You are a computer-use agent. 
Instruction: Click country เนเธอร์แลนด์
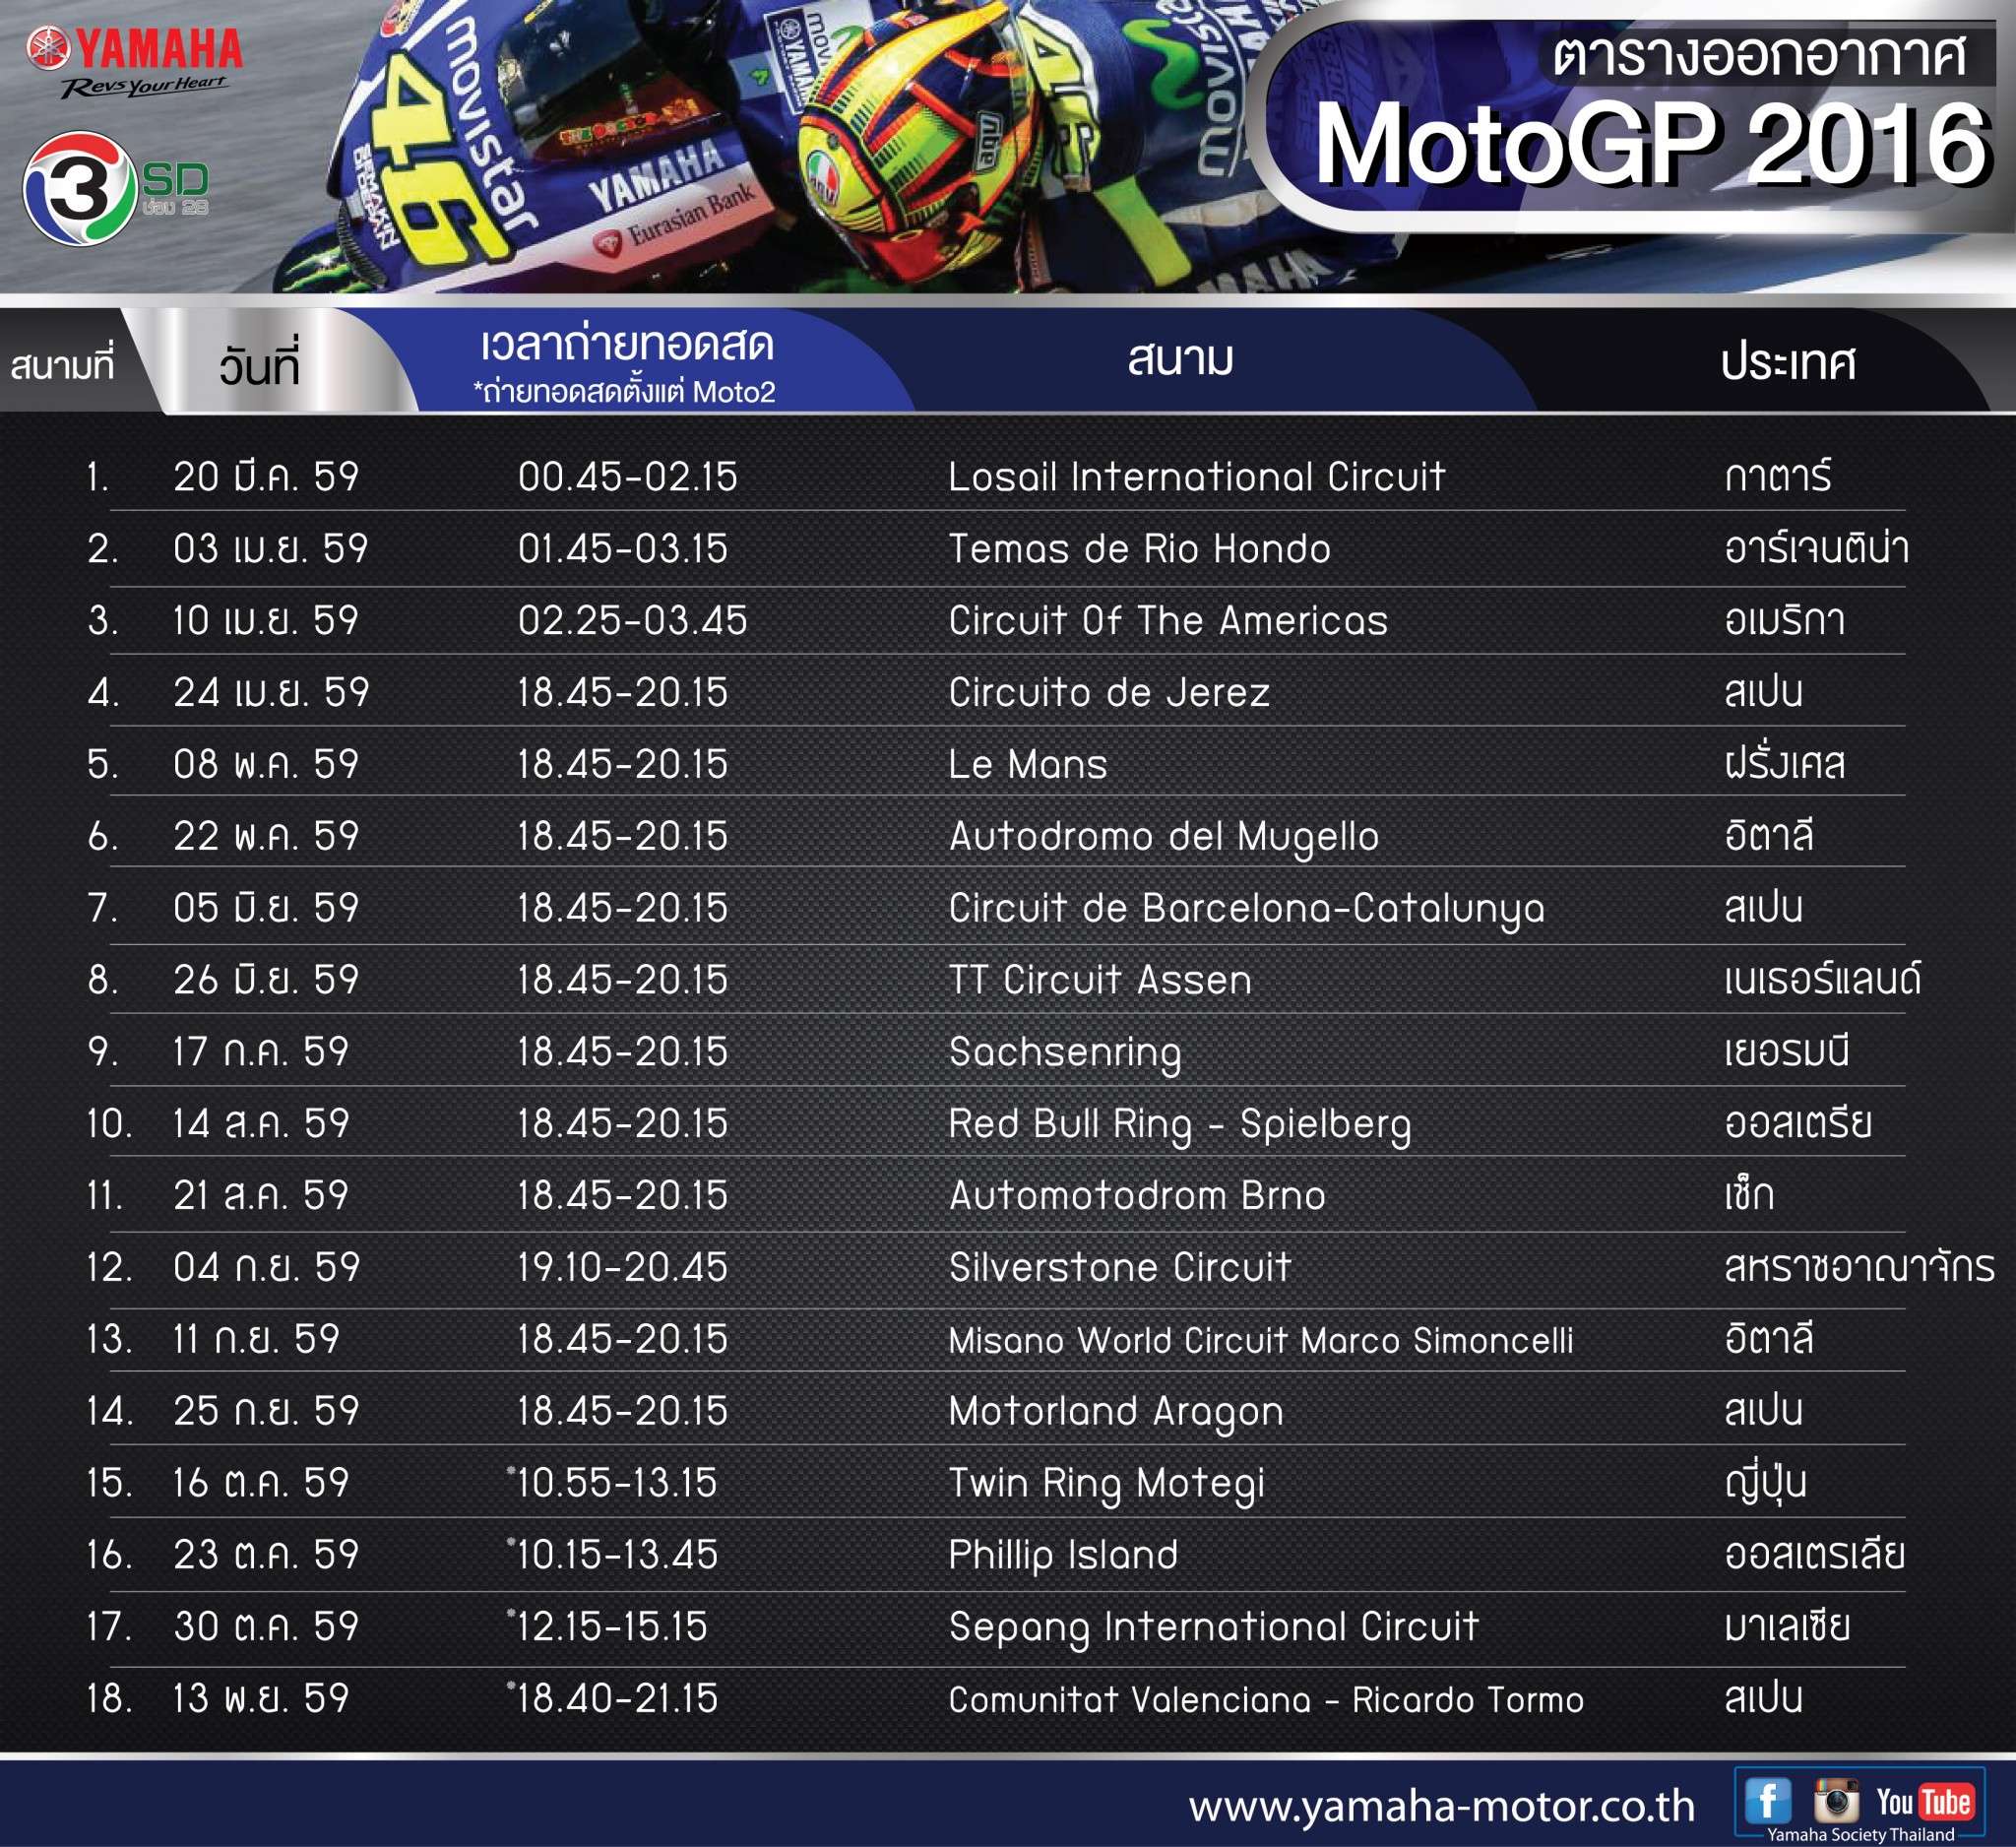(1822, 979)
